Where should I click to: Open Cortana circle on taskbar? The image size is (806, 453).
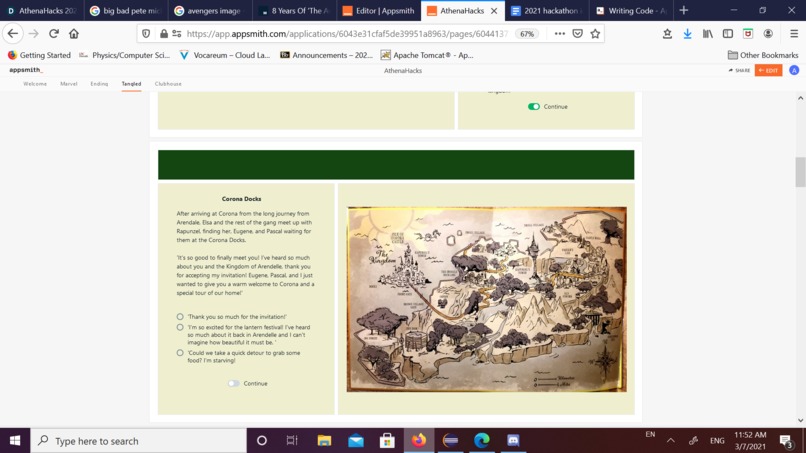coord(262,441)
